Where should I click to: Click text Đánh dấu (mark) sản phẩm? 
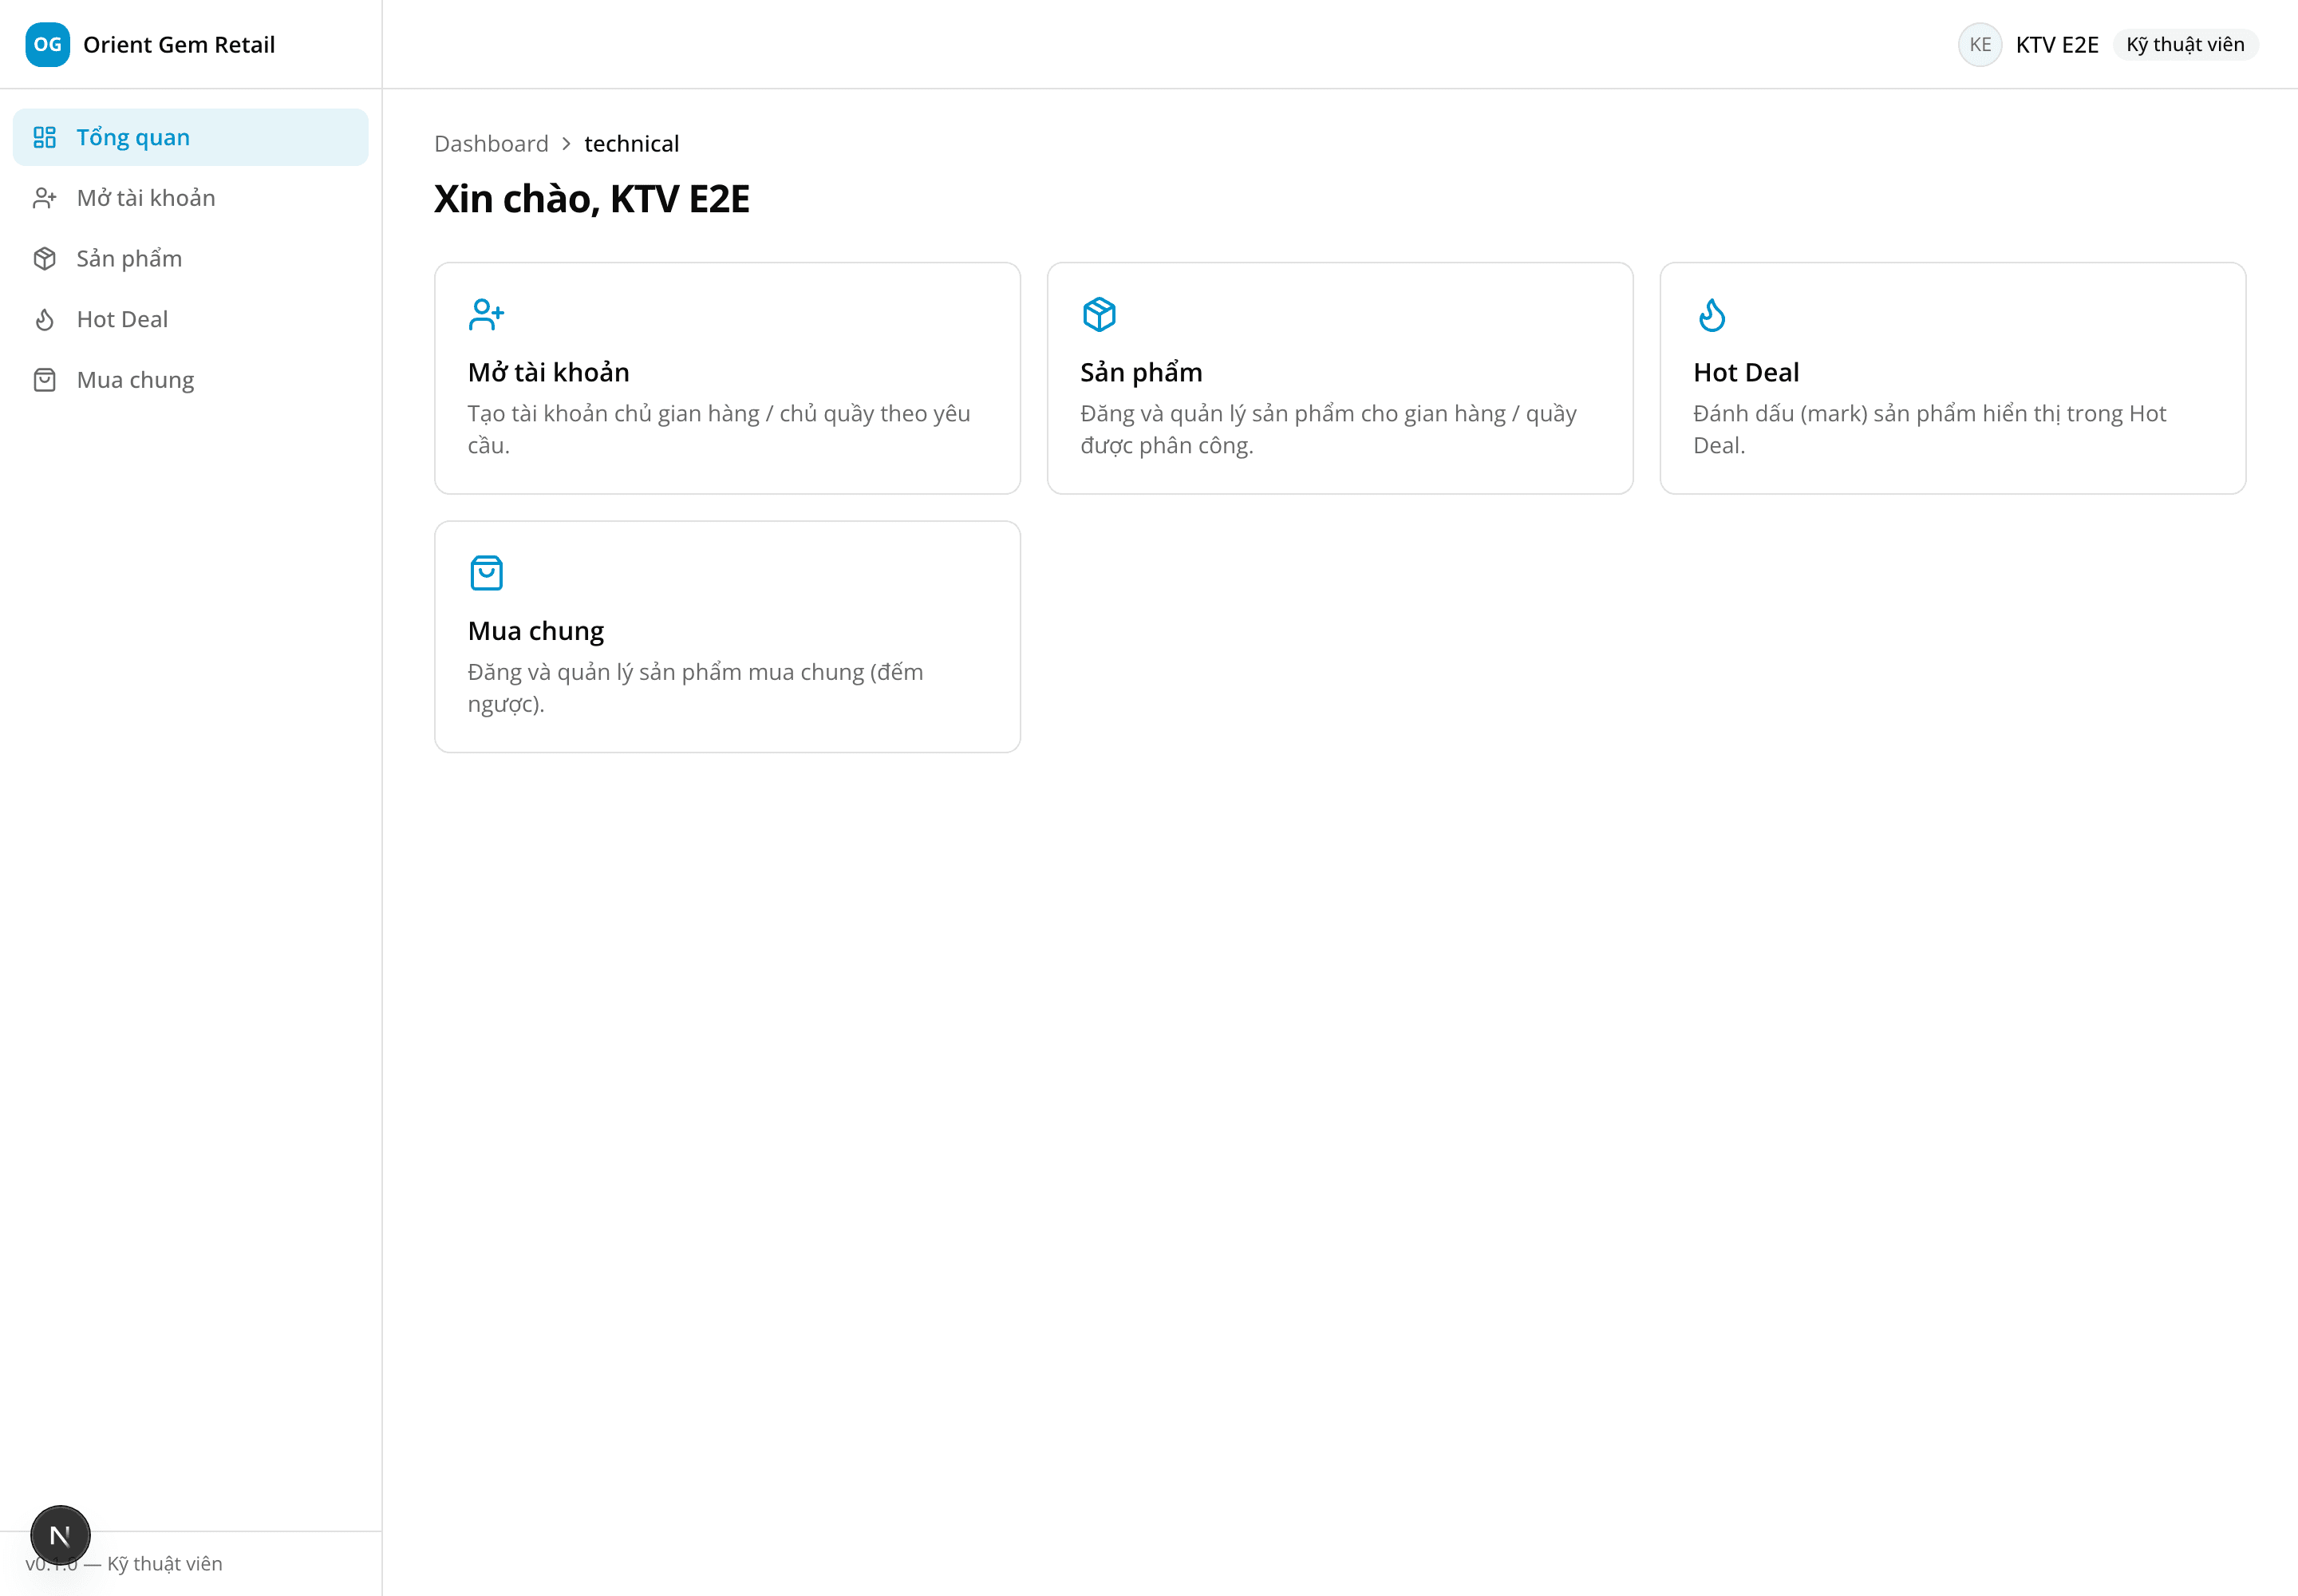coord(1929,429)
